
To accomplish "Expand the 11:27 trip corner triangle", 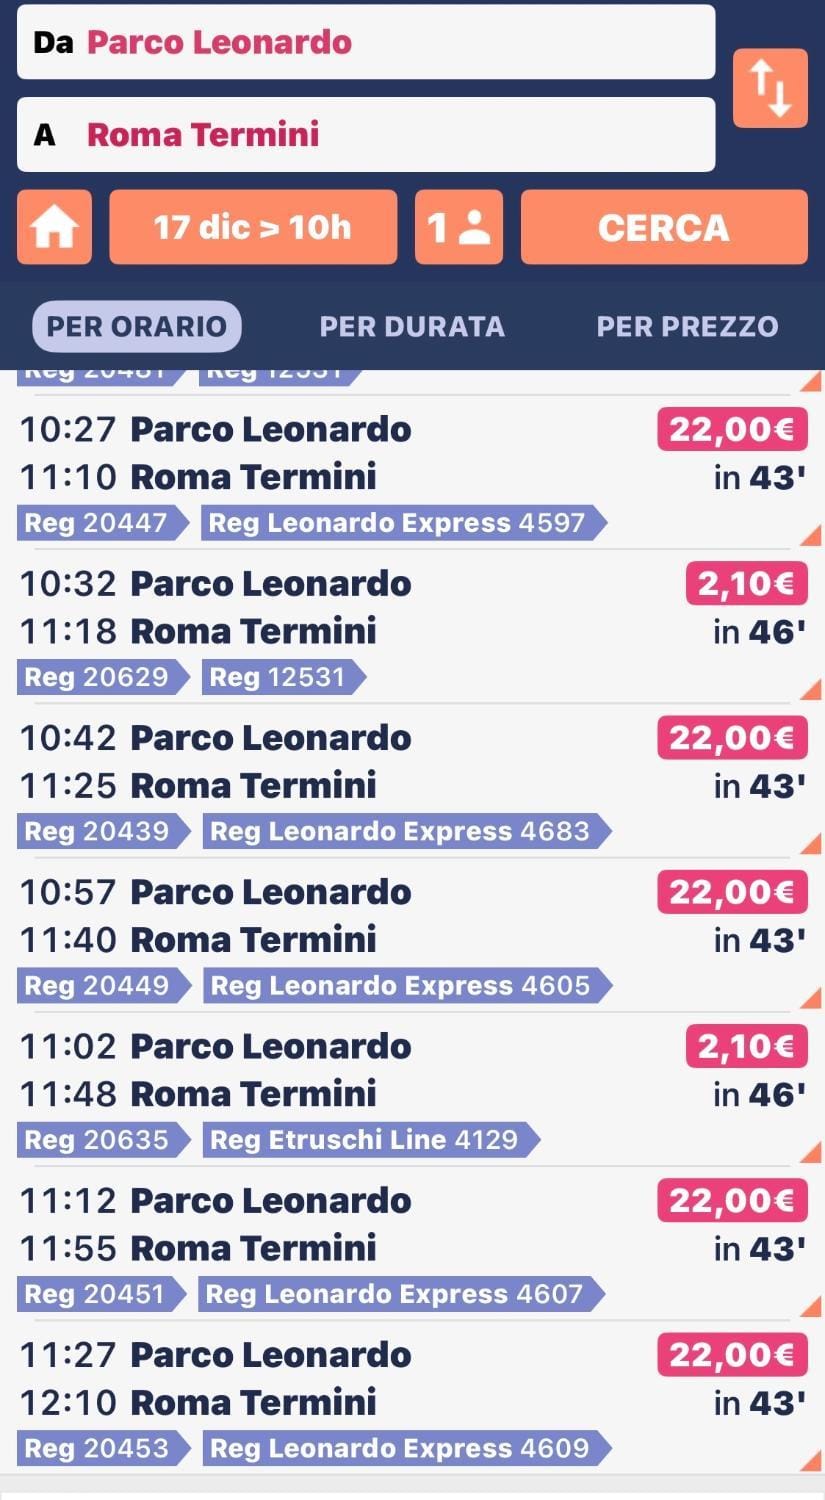I will [811, 1461].
